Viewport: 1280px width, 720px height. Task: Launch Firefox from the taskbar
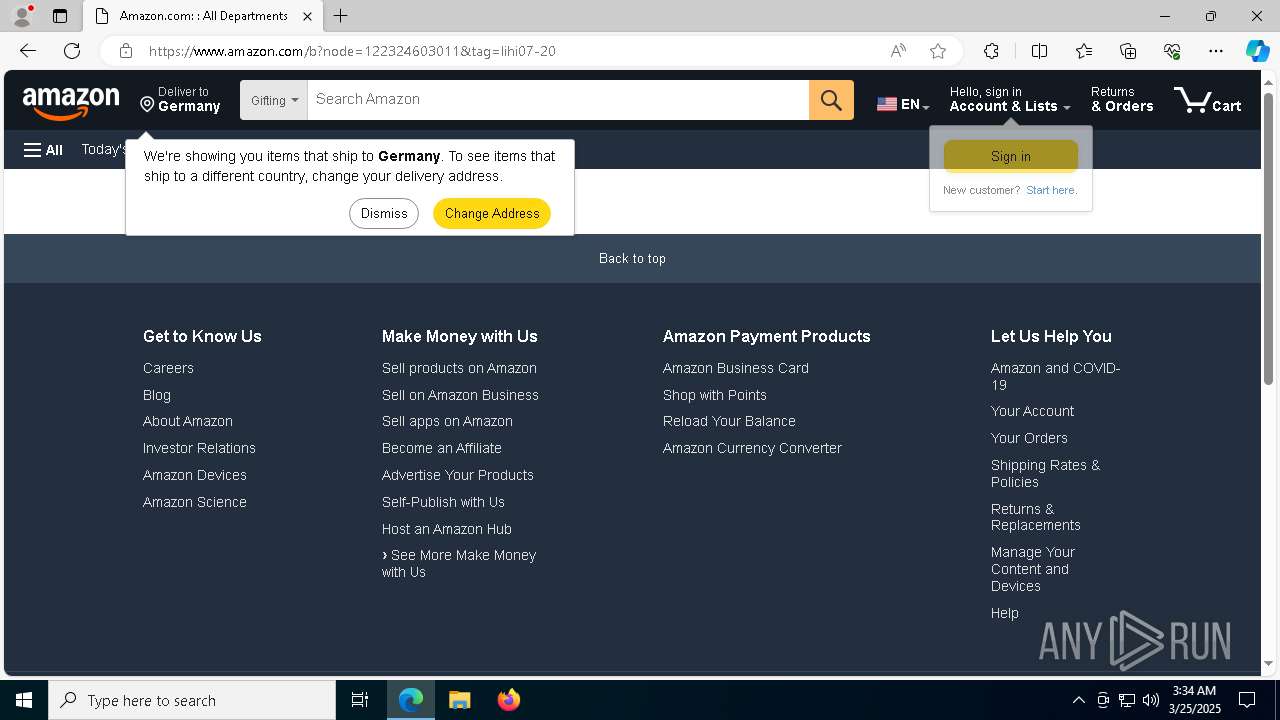(508, 700)
